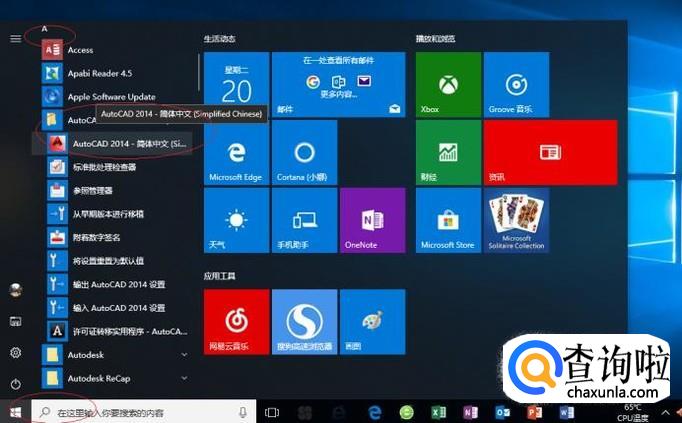The image size is (682, 423).
Task: Open 参照管理器 from AutoCAD folder
Action: [115, 190]
